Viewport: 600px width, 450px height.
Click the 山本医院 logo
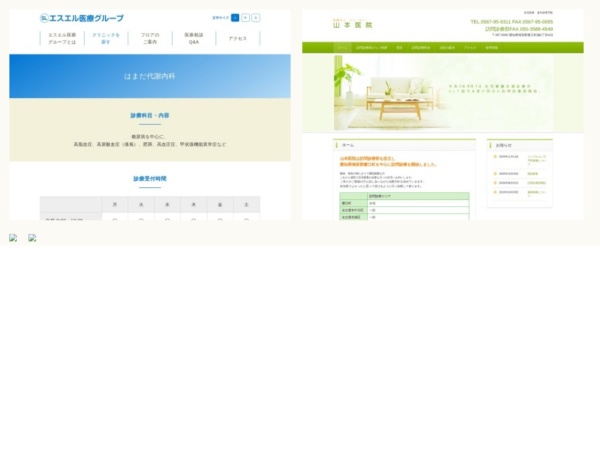click(x=352, y=24)
